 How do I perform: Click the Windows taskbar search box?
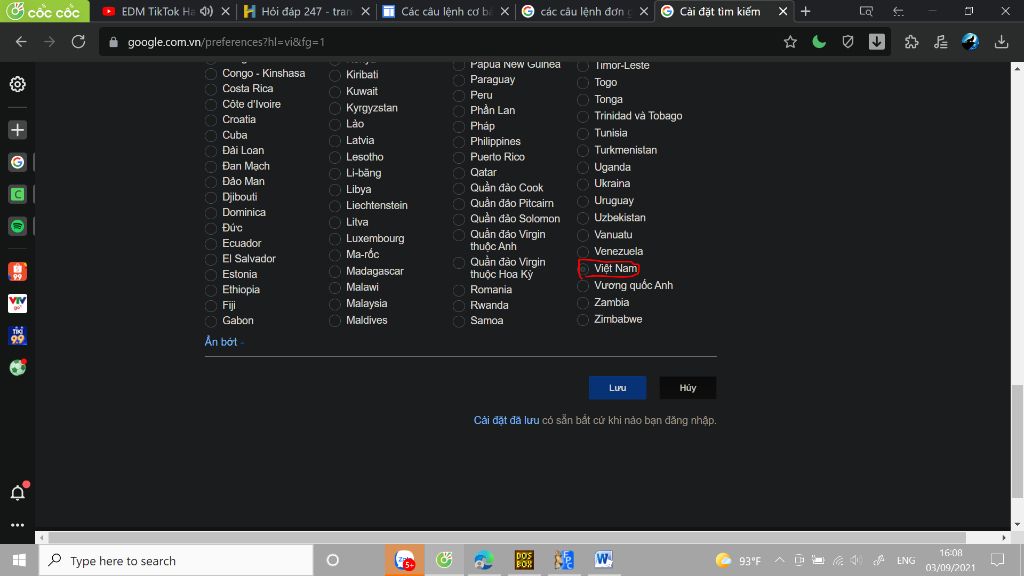[x=176, y=560]
